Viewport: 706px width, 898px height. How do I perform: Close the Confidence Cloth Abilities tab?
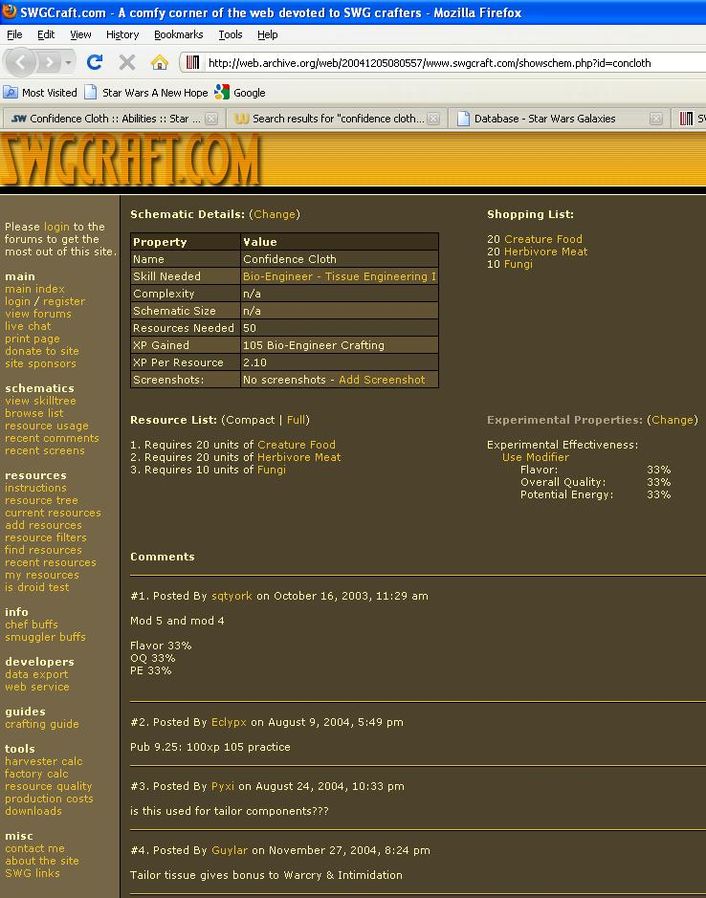(x=211, y=118)
